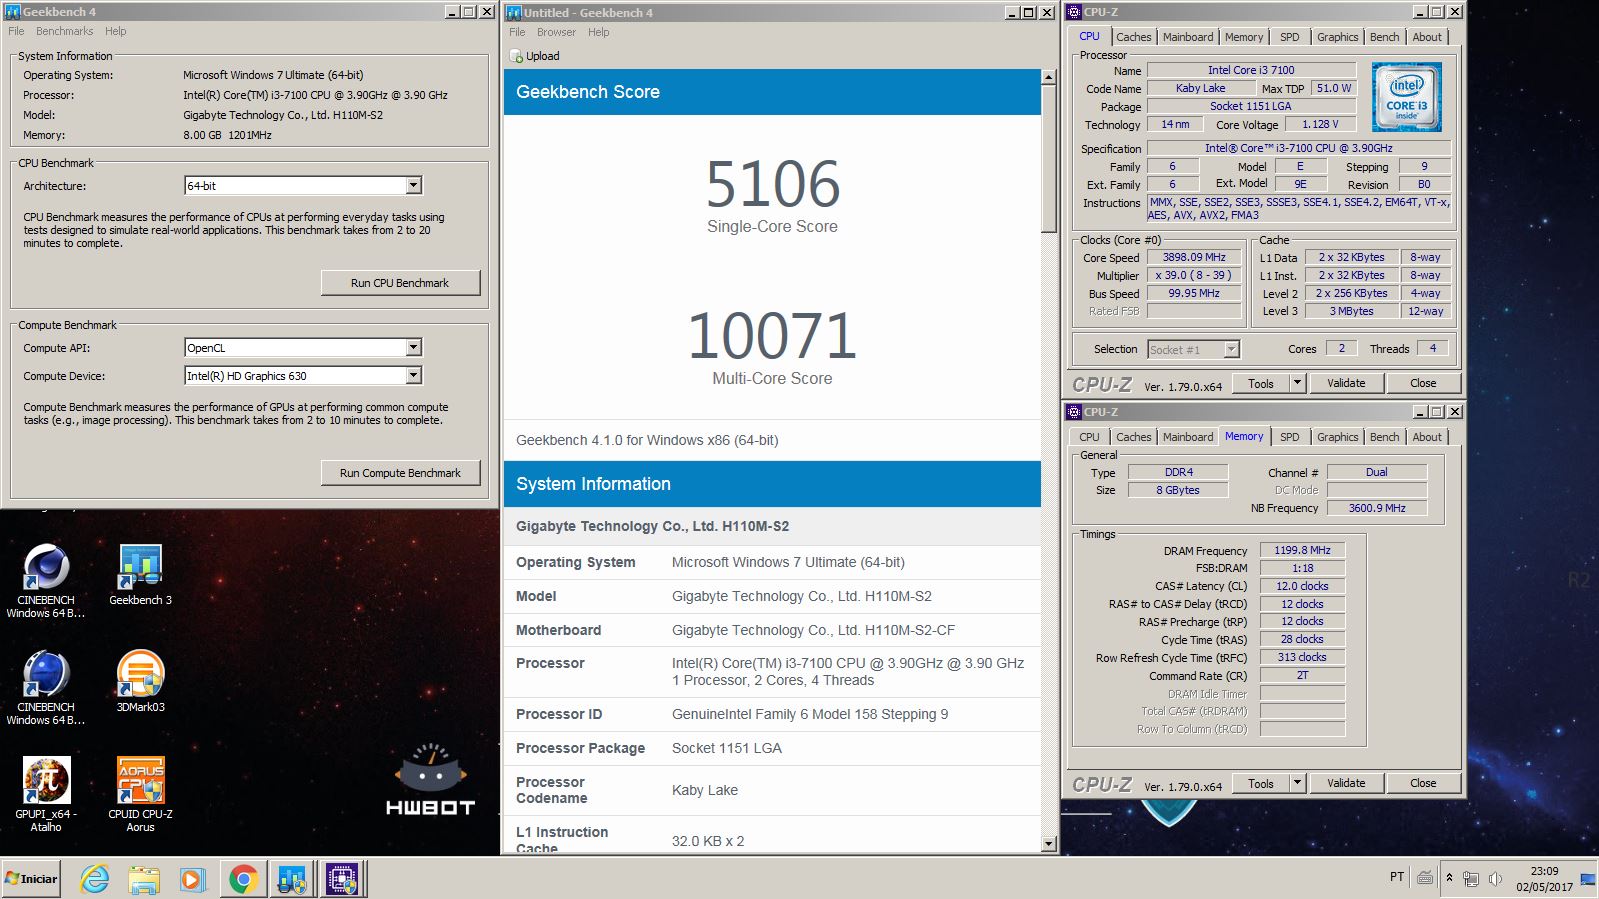This screenshot has width=1599, height=899.
Task: Click Validate in the top CPU-Z window
Action: [1346, 383]
